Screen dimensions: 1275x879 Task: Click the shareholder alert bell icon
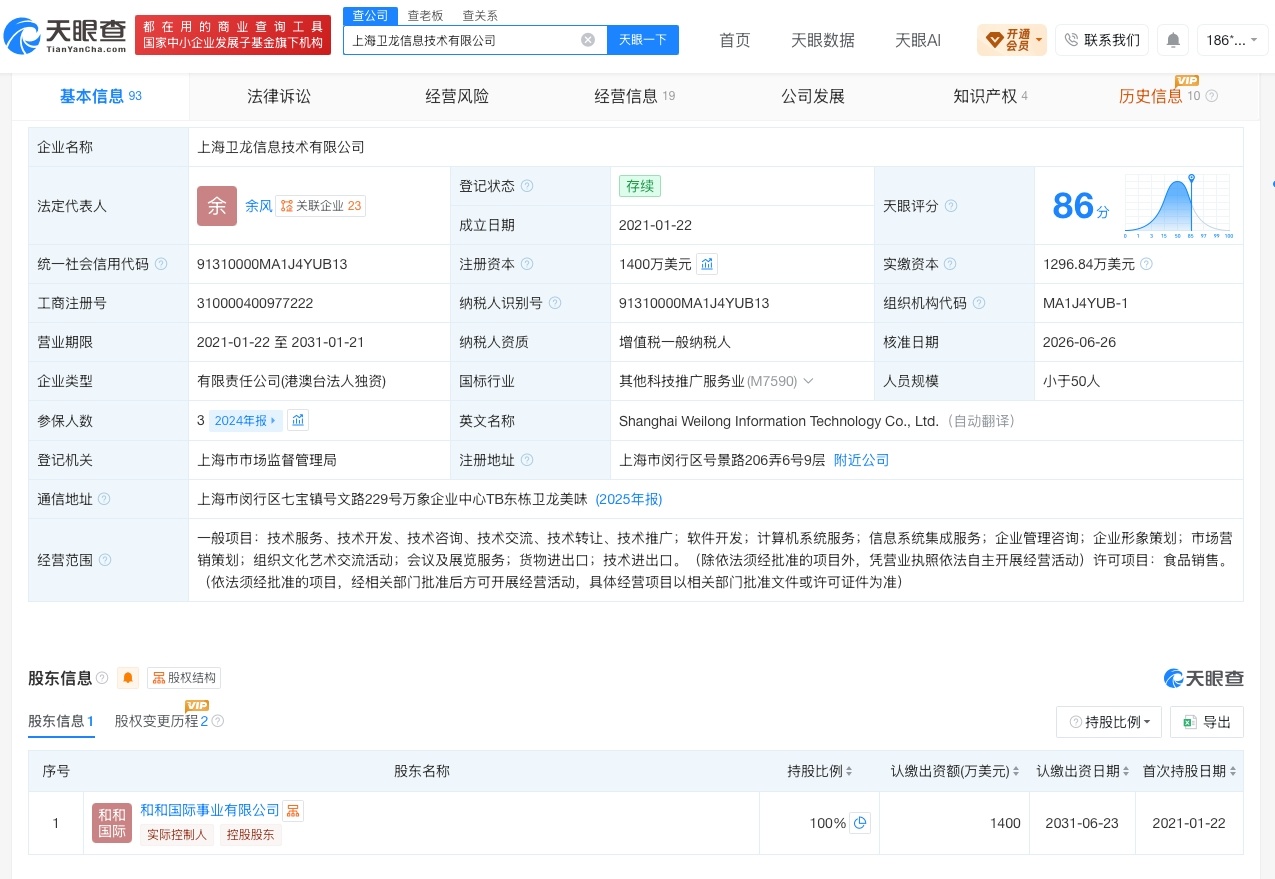coord(128,678)
